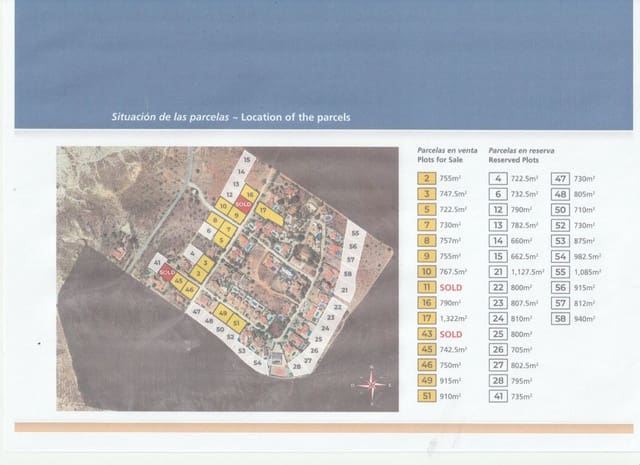Select yellow legend box for plot 2
This screenshot has height=465, width=640.
pos(427,178)
